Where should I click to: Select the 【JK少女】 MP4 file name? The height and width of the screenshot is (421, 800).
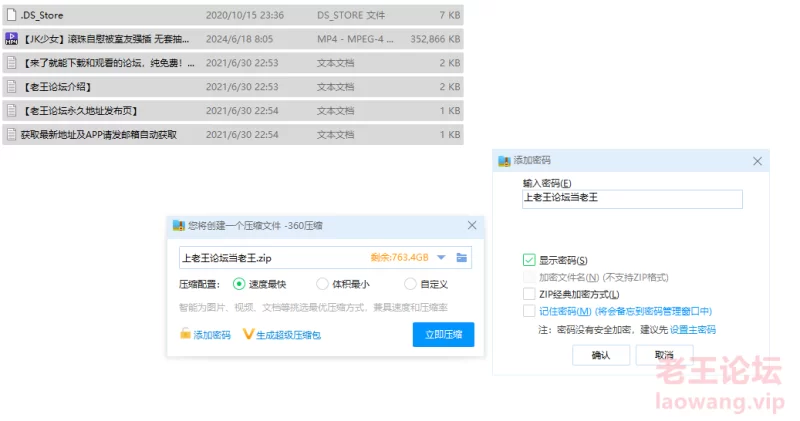point(106,39)
